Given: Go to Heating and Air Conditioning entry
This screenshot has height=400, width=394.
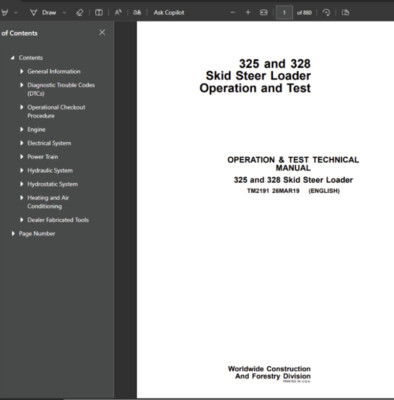Looking at the screenshot, I should [x=48, y=202].
